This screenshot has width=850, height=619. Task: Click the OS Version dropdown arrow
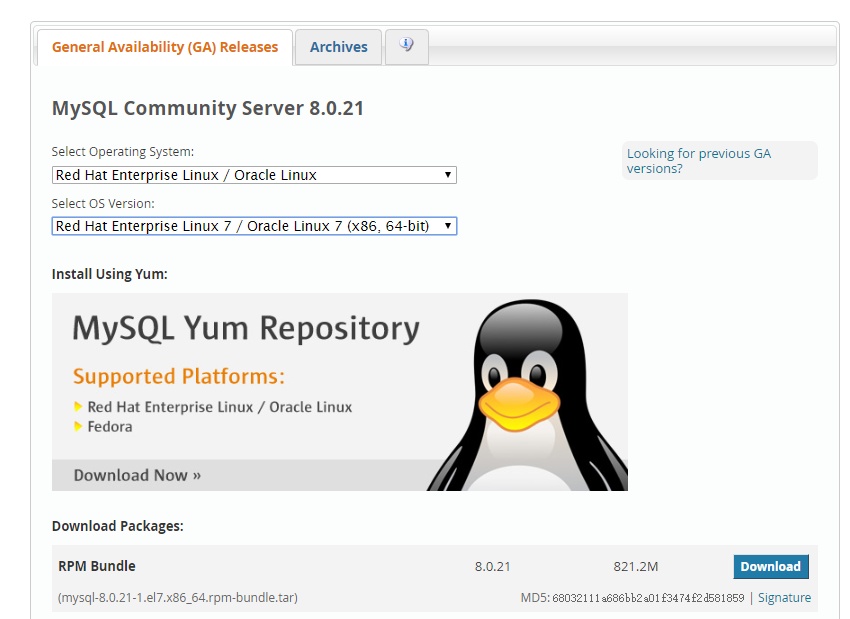447,226
